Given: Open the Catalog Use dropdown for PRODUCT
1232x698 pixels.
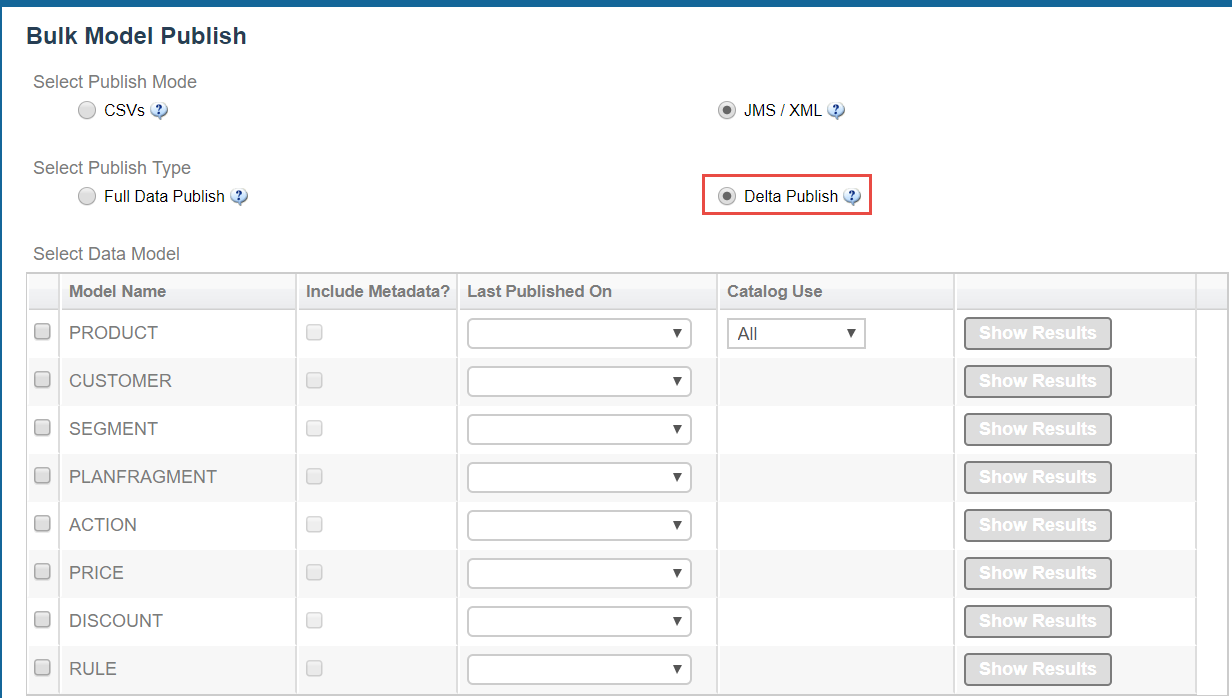Looking at the screenshot, I should point(796,334).
